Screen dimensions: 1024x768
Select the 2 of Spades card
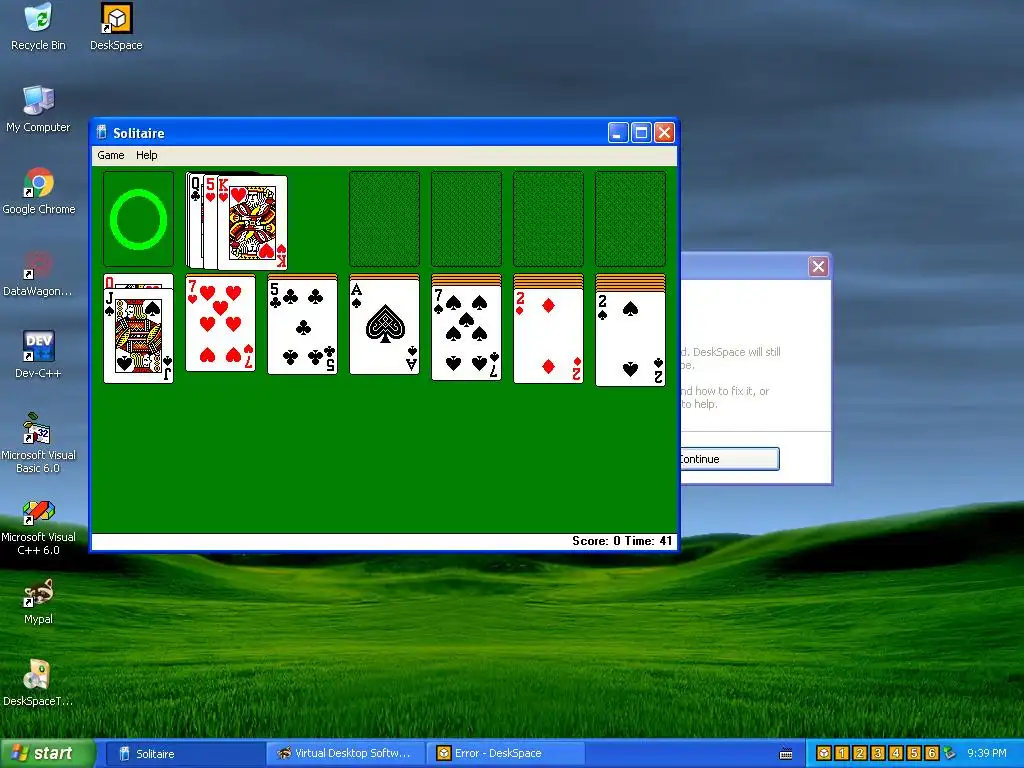pos(630,339)
